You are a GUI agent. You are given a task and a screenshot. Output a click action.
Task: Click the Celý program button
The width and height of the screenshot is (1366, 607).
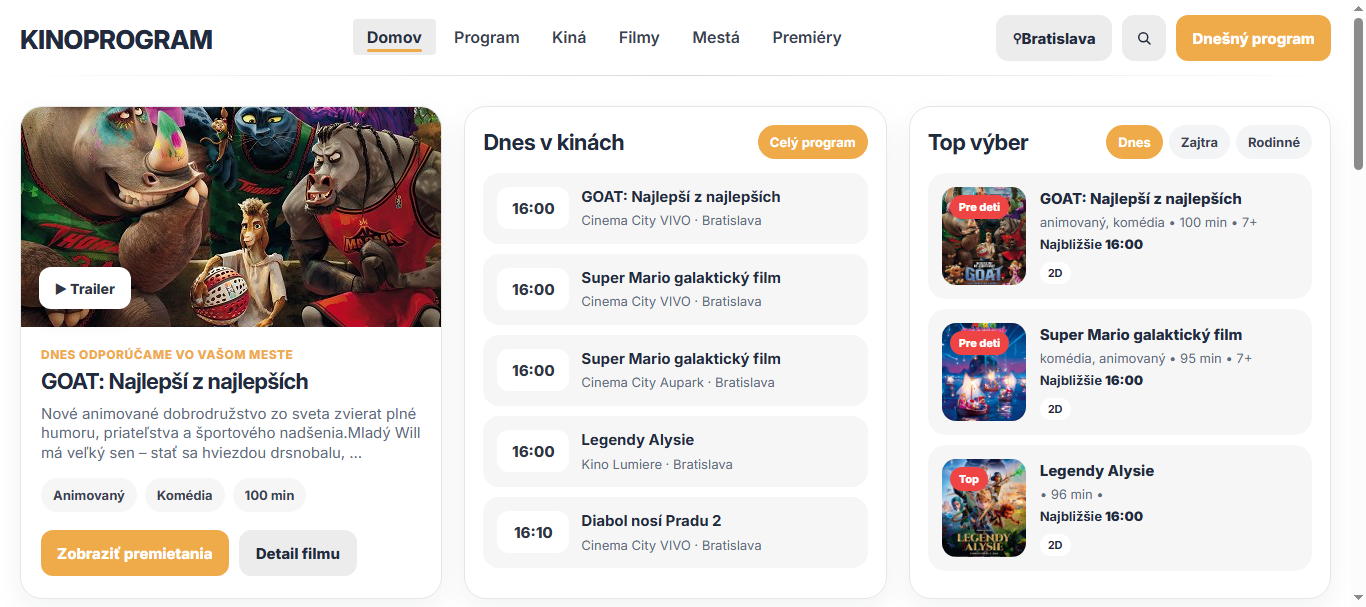(813, 142)
